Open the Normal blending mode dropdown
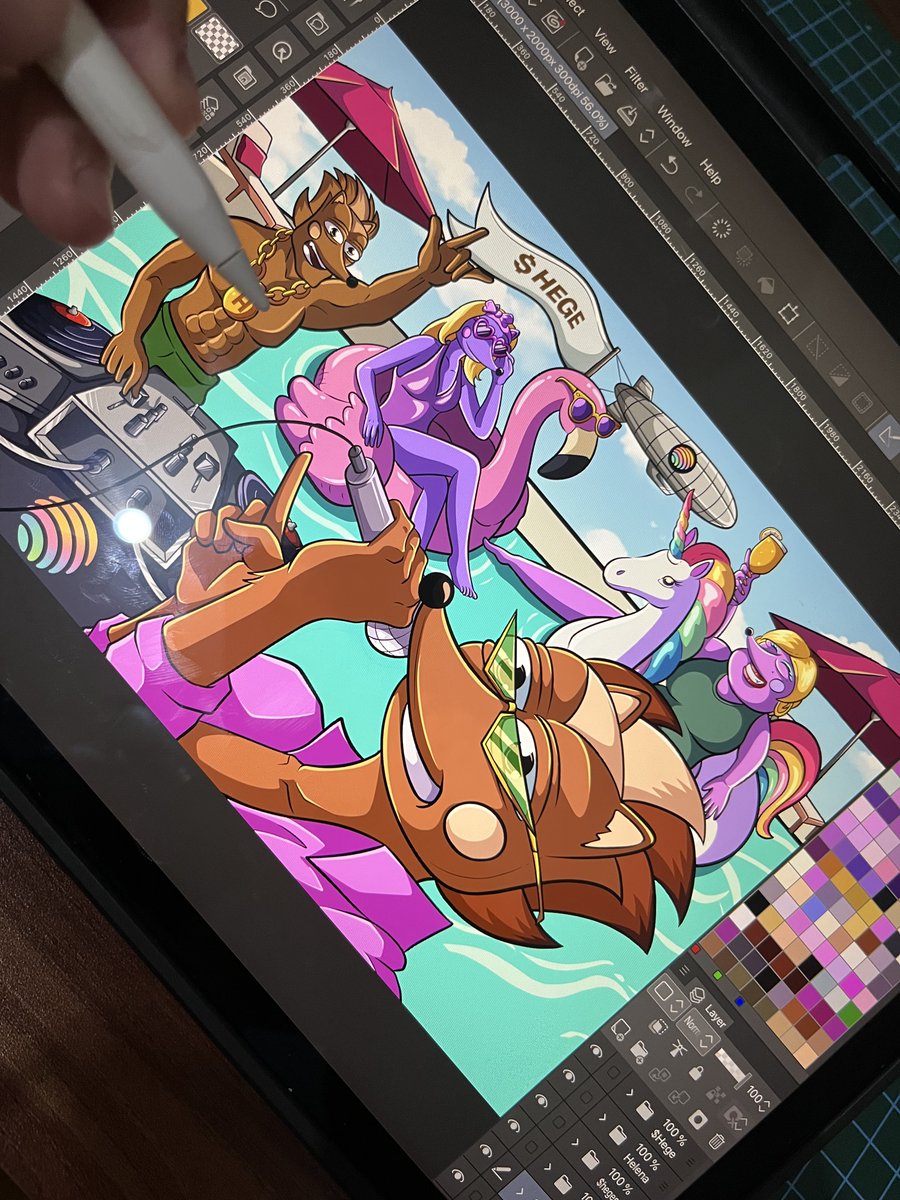Image resolution: width=900 pixels, height=1200 pixels. pyautogui.click(x=697, y=1032)
